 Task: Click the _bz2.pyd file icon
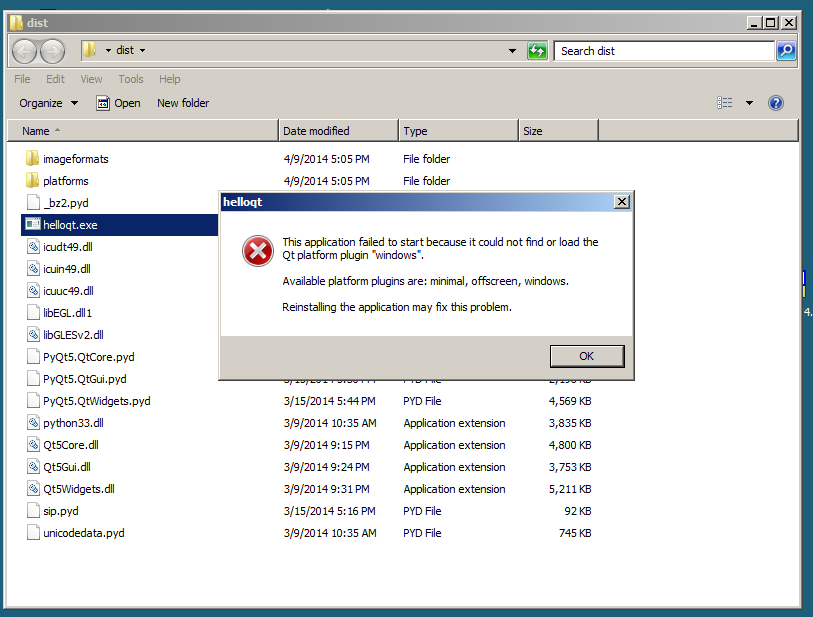pyautogui.click(x=33, y=202)
